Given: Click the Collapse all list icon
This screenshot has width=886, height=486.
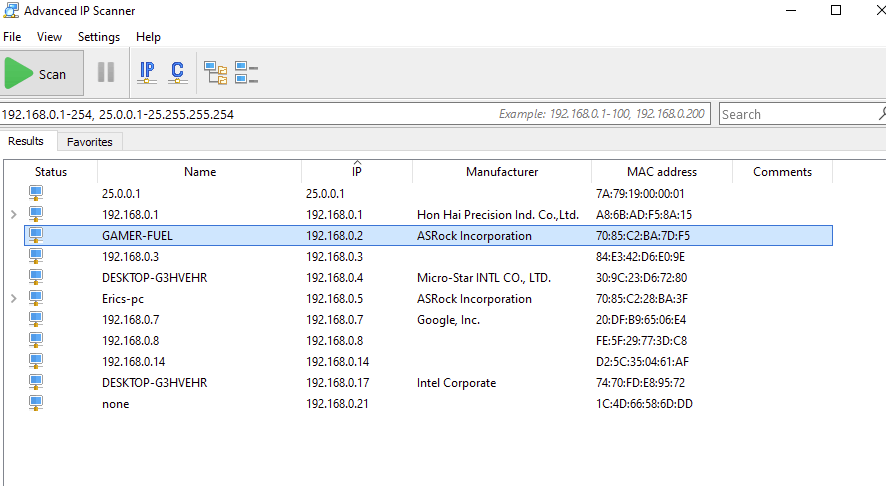Looking at the screenshot, I should (x=246, y=73).
